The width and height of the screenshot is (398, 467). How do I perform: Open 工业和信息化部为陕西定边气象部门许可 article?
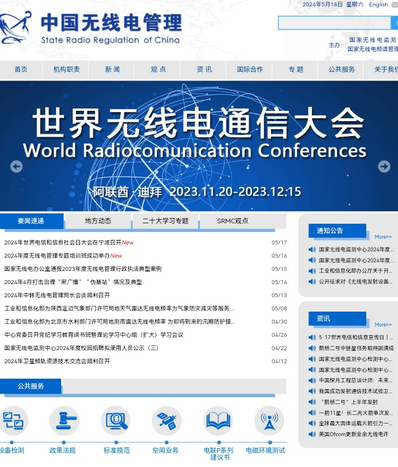coord(119,309)
